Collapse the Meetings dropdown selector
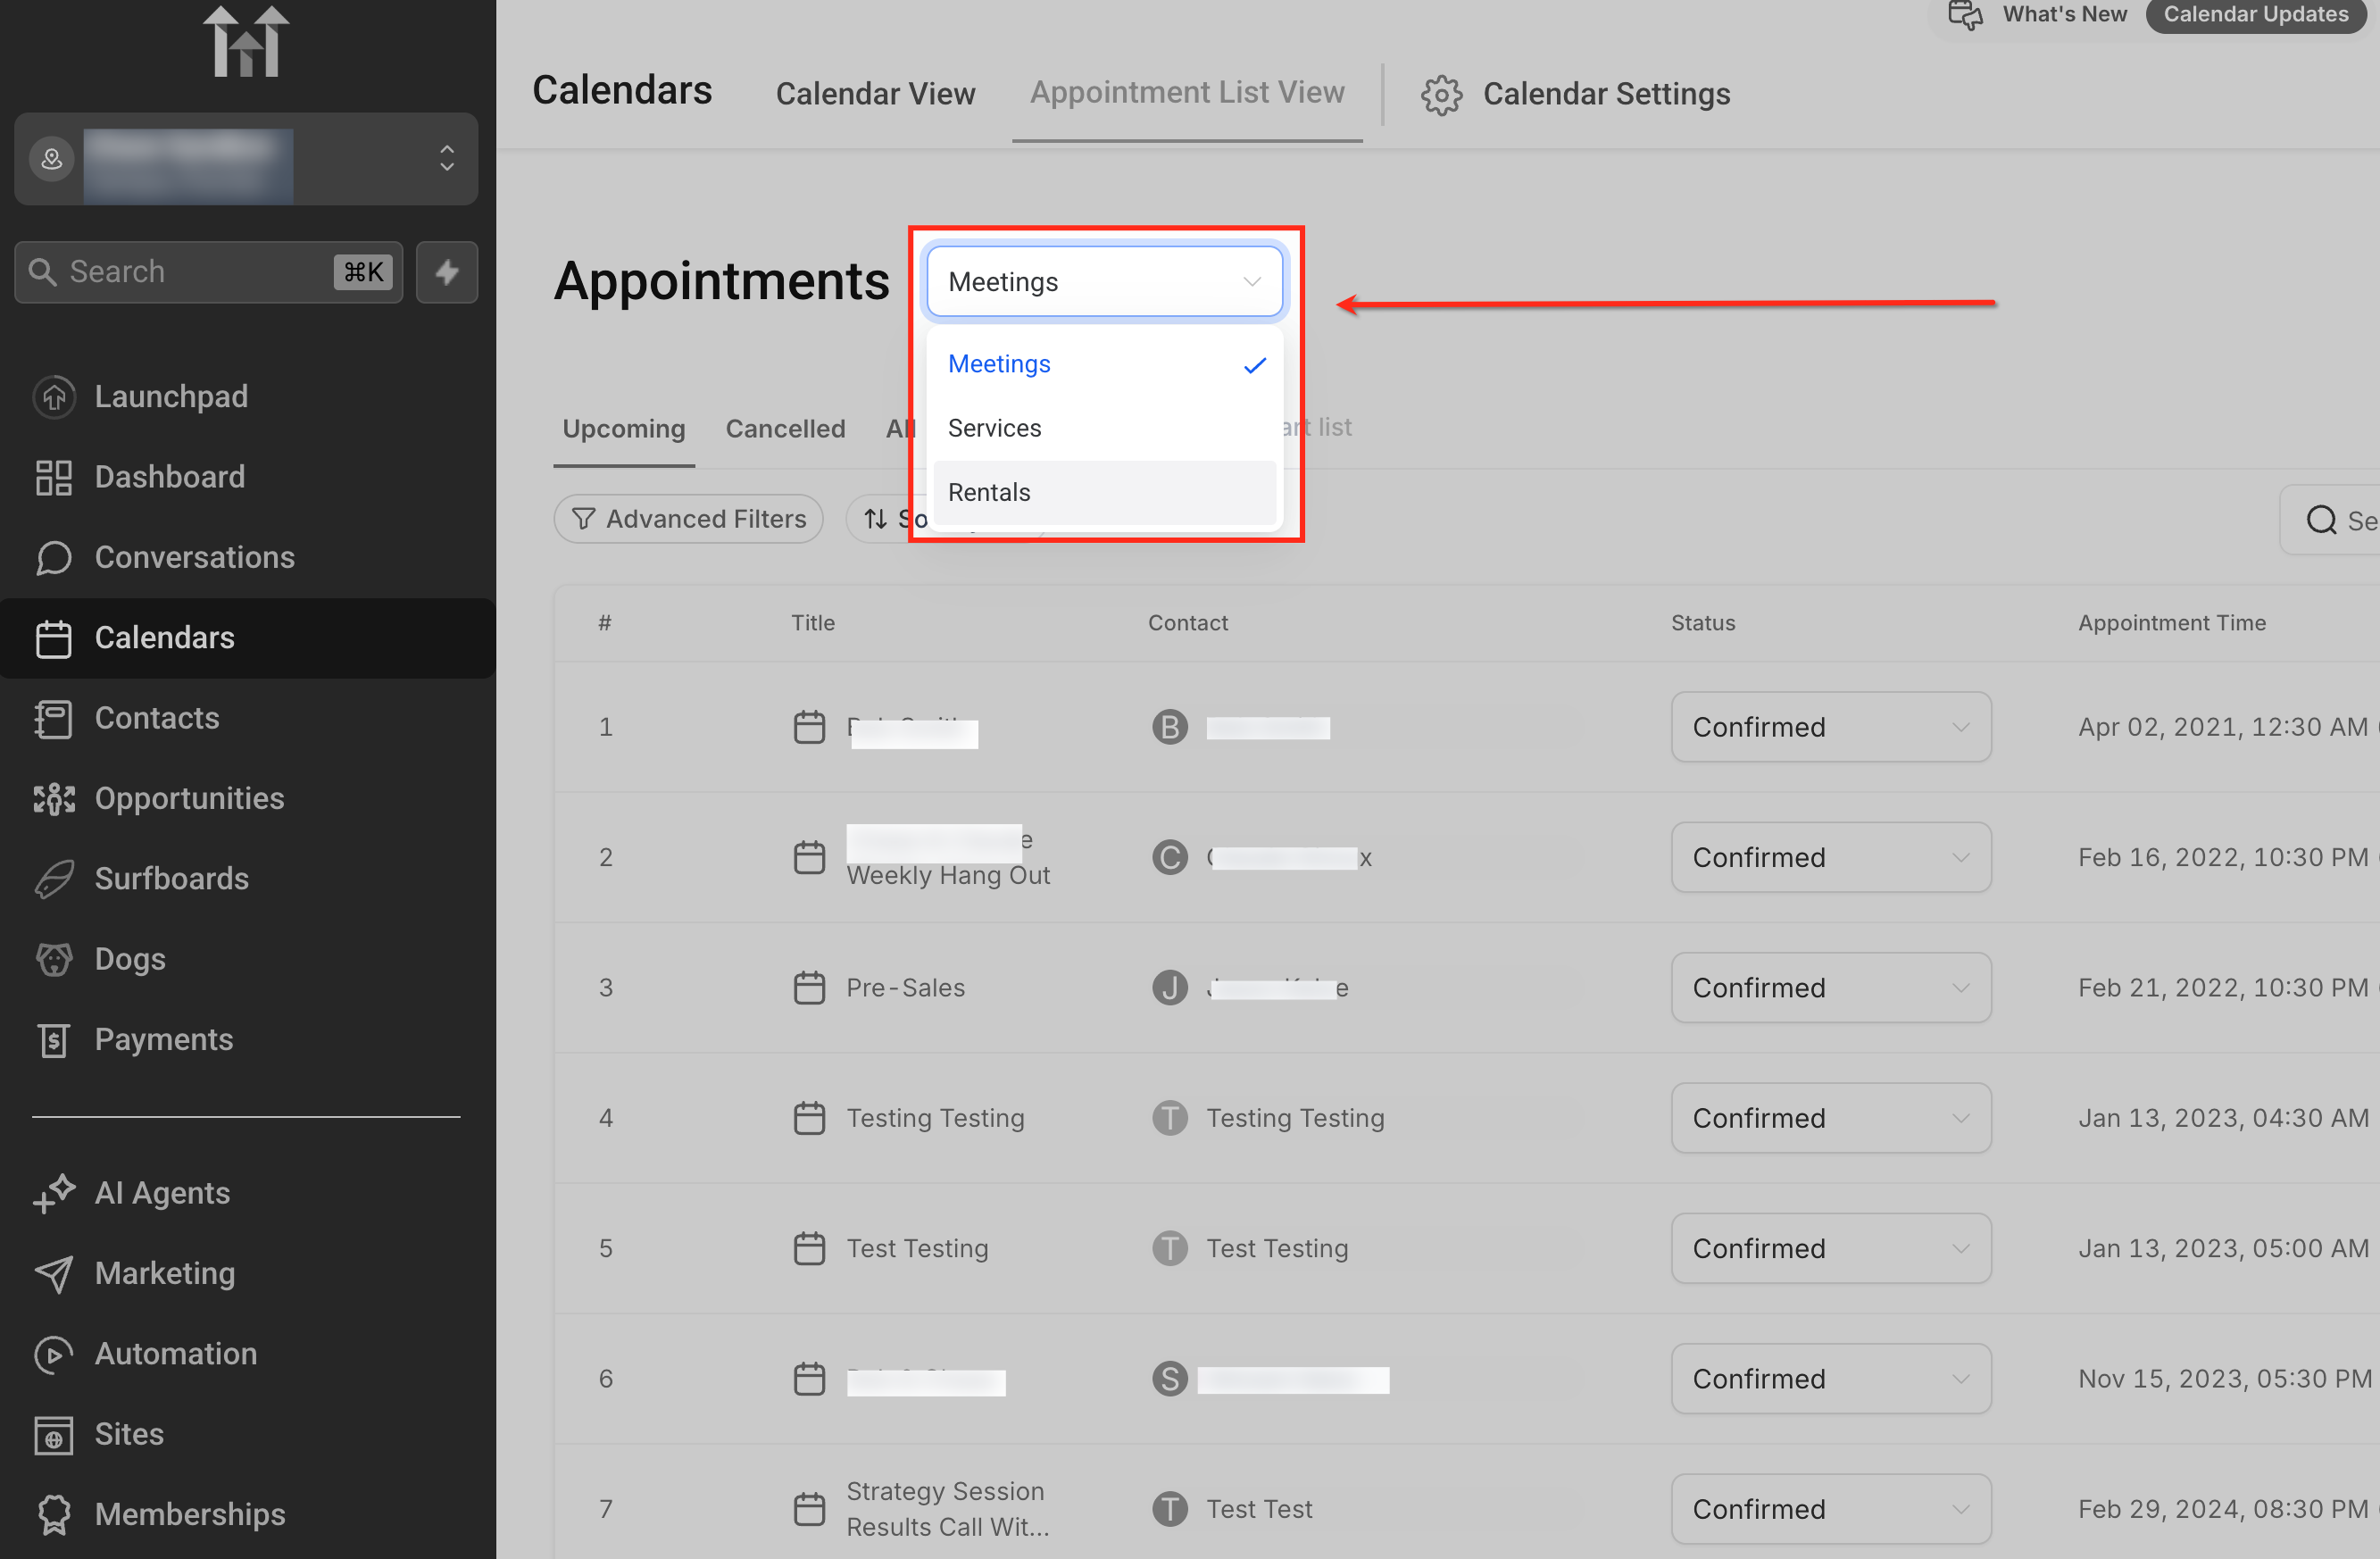Viewport: 2380px width, 1559px height. pos(1103,282)
